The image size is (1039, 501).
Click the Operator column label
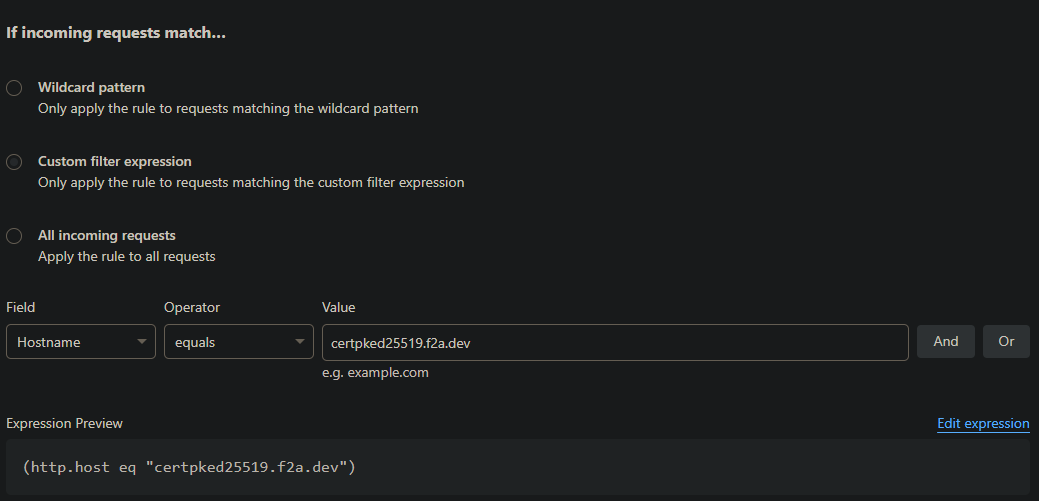(191, 307)
